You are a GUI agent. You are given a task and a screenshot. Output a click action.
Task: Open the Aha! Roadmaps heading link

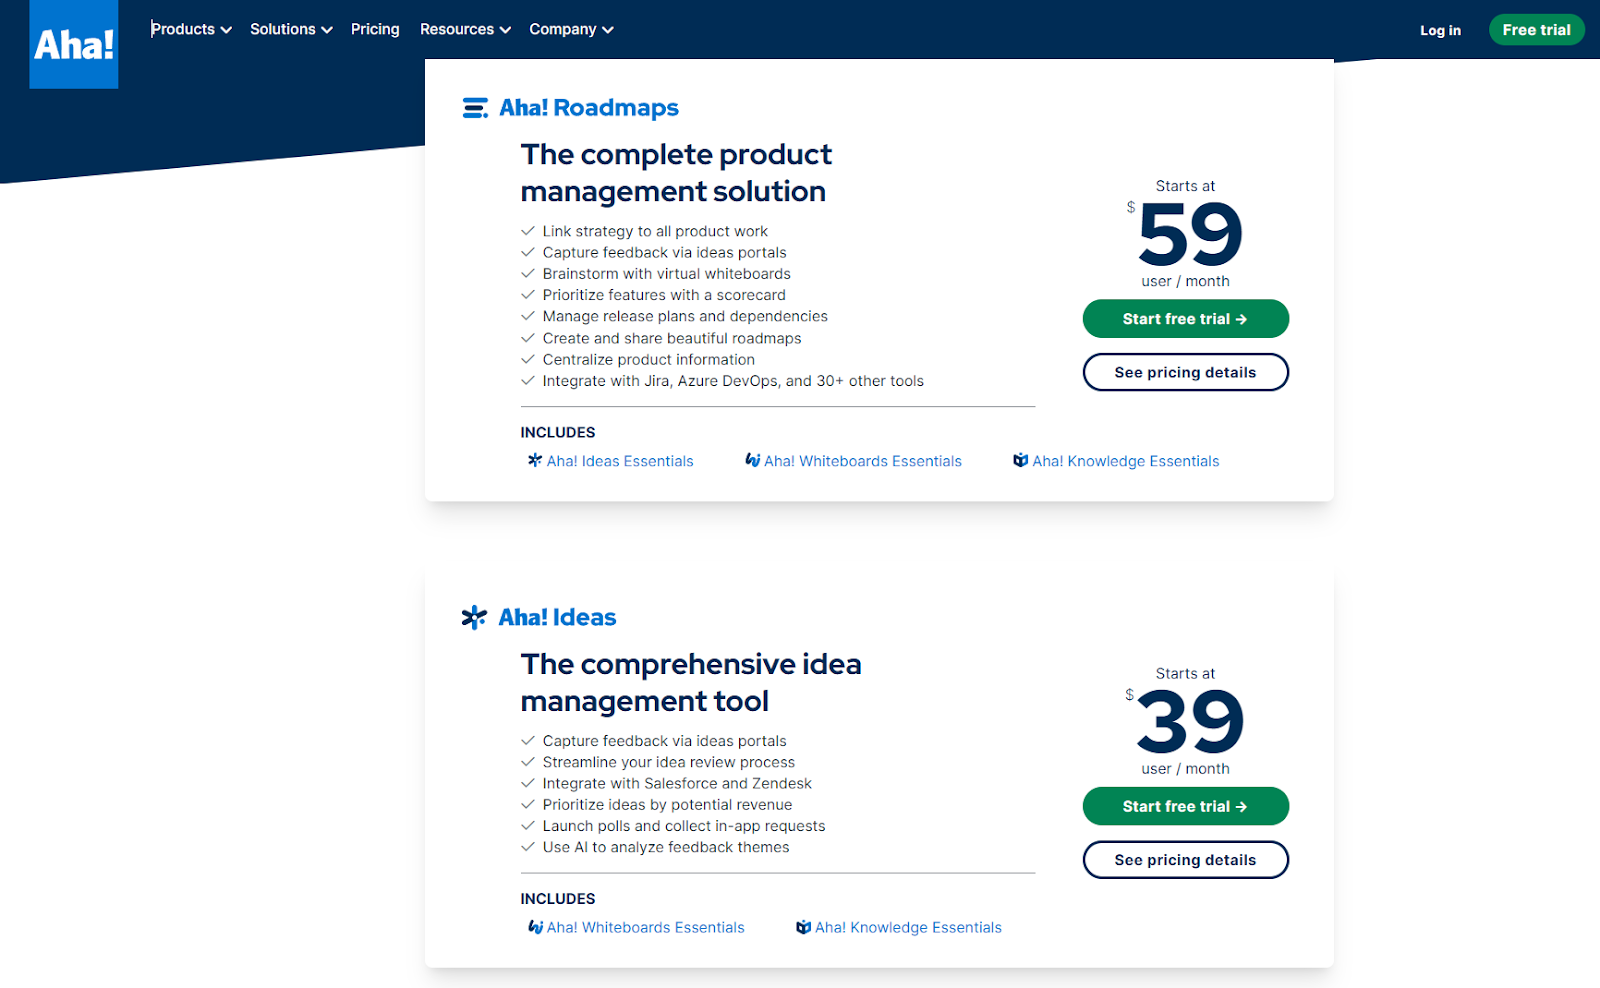tap(589, 108)
